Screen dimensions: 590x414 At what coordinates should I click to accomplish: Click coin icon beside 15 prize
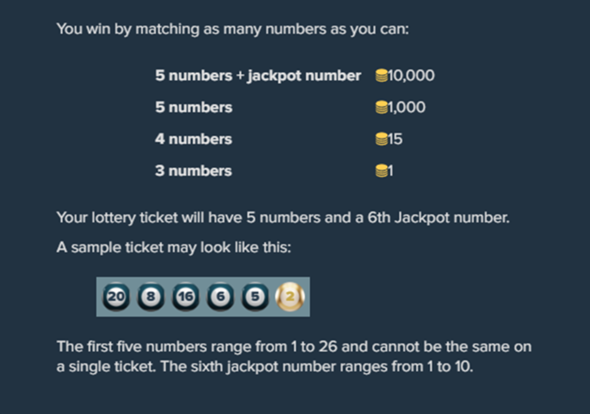[x=381, y=139]
